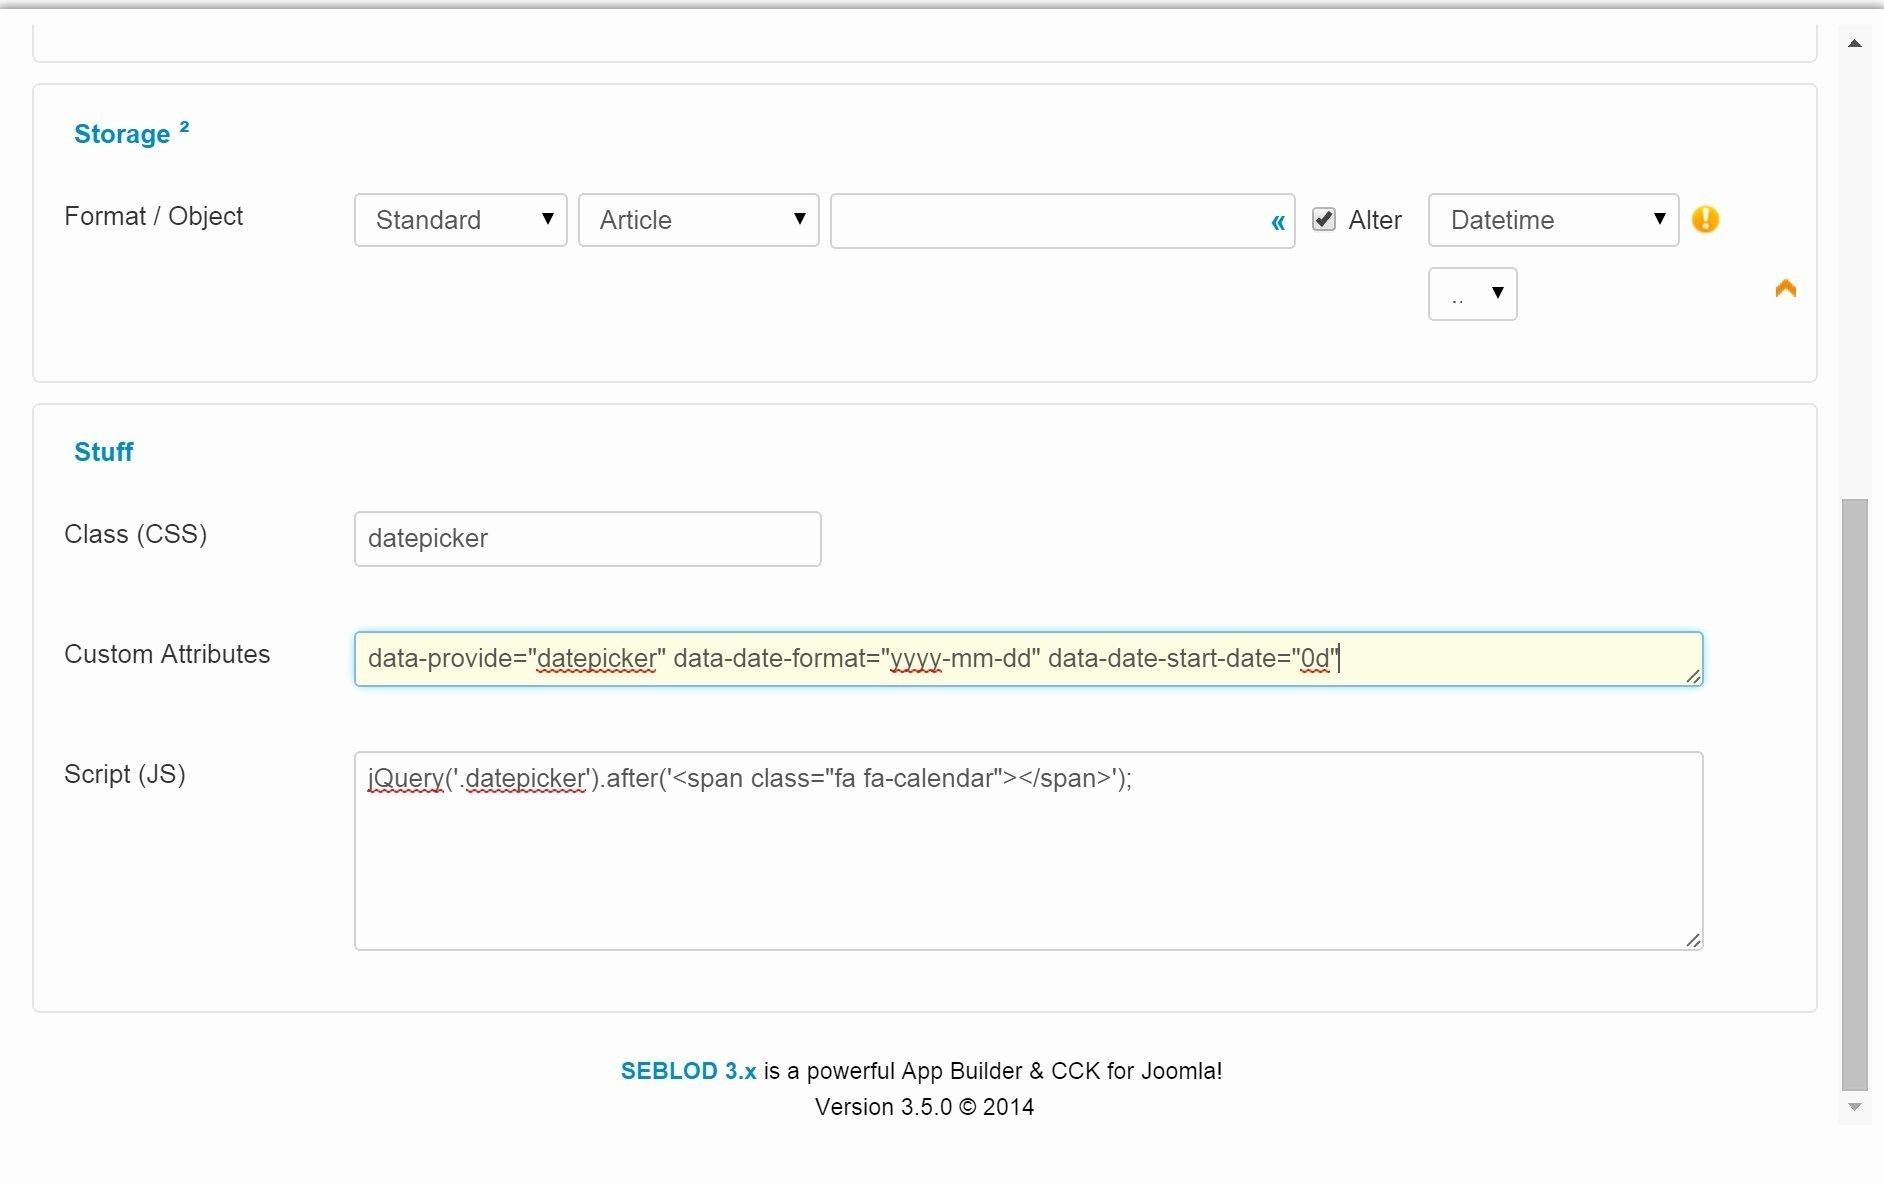Click the Stuff section heading
The height and width of the screenshot is (1184, 1884).
tap(103, 452)
